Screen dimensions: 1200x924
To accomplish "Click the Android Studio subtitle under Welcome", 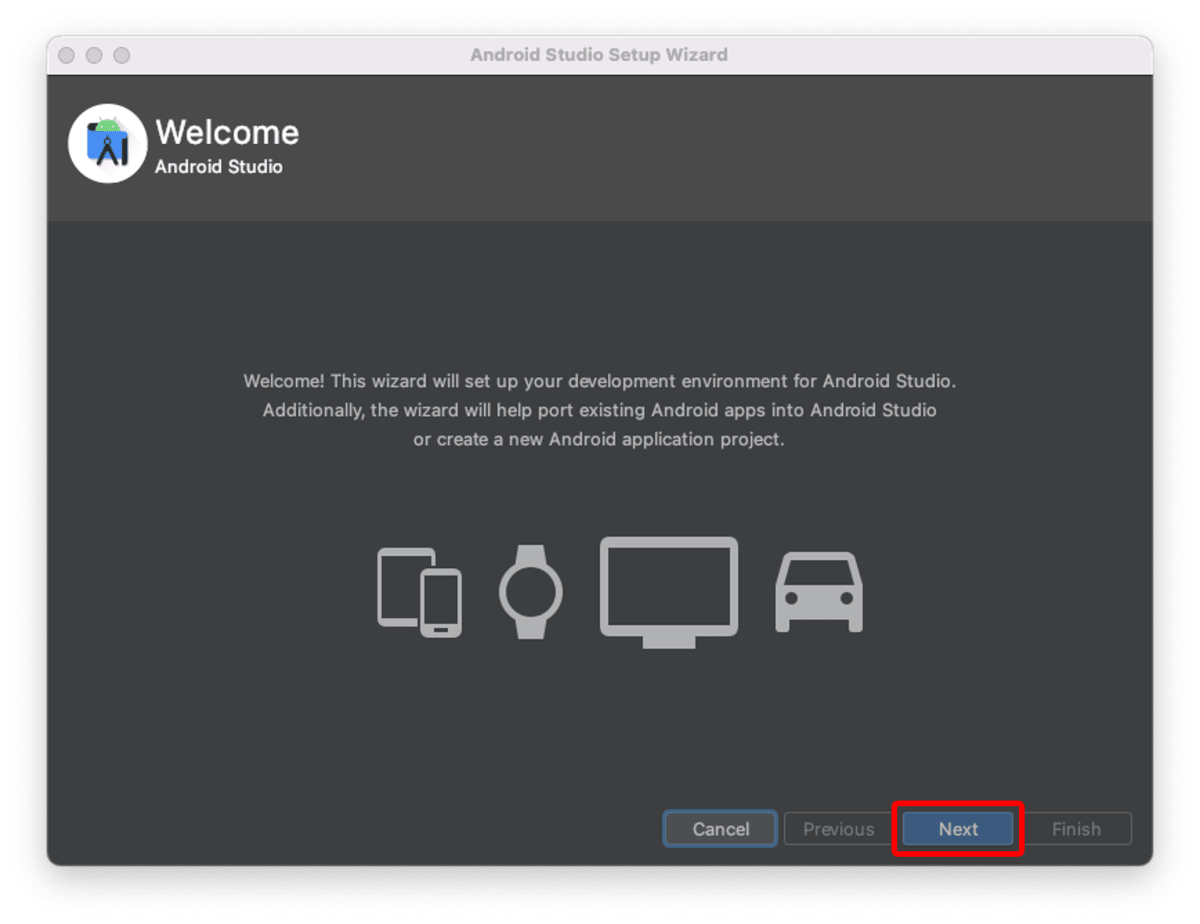I will coord(219,167).
